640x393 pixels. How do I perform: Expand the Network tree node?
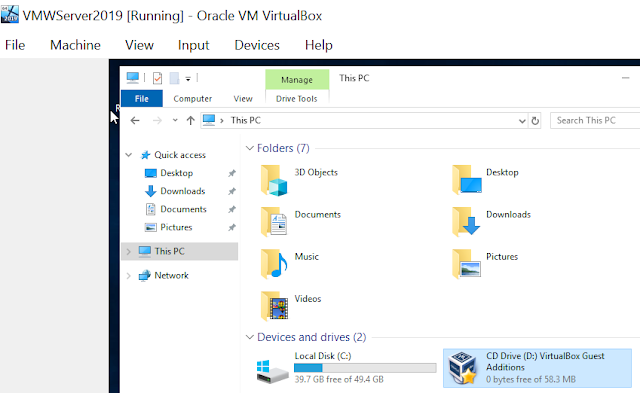pyautogui.click(x=129, y=276)
